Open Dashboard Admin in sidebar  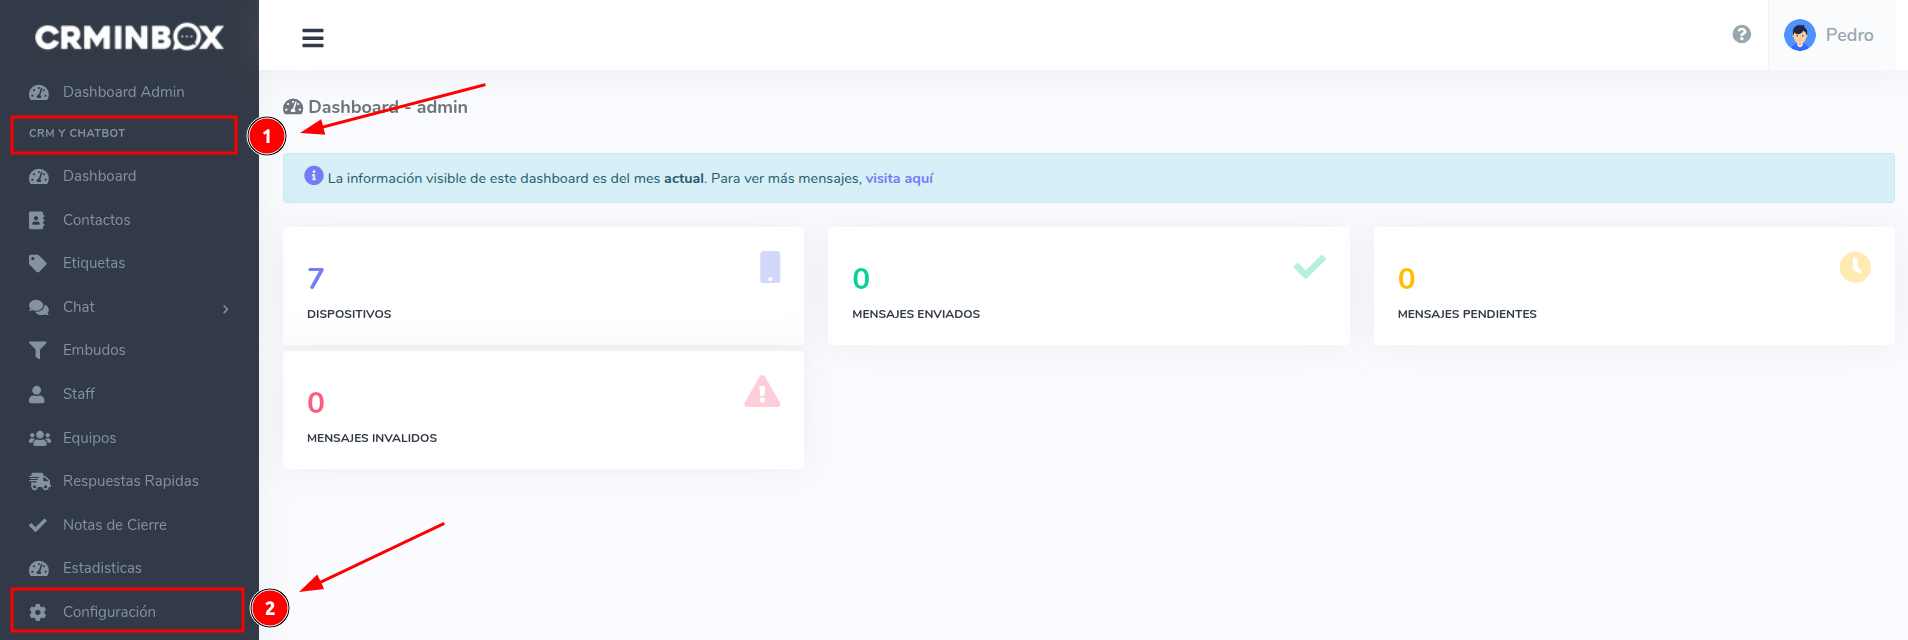pyautogui.click(x=123, y=92)
